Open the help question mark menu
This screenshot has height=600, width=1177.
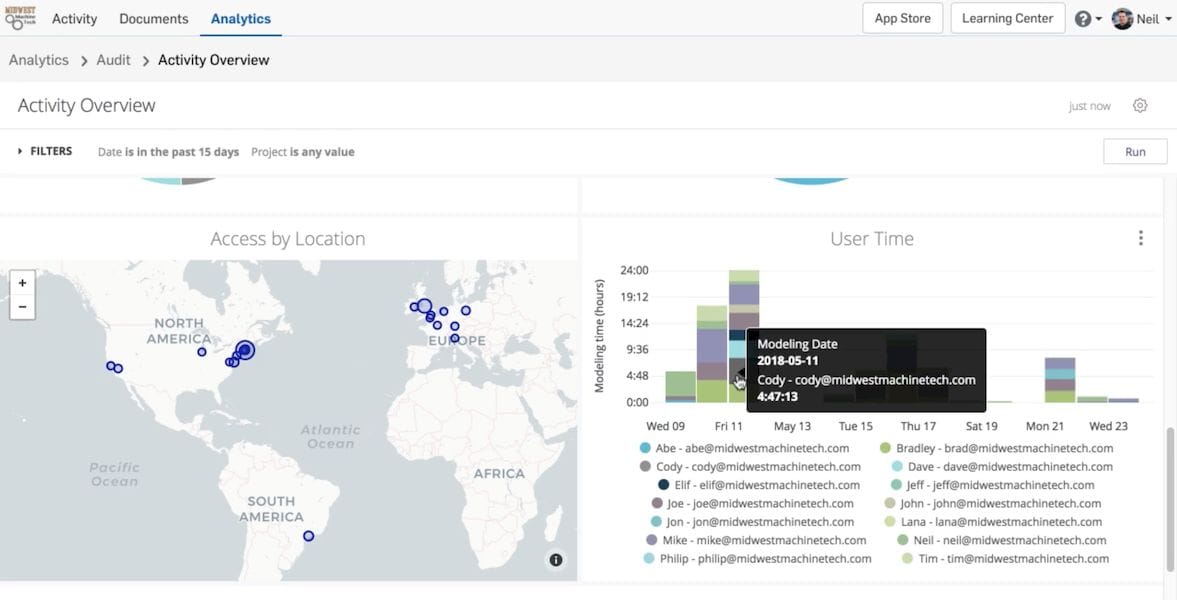(1083, 19)
